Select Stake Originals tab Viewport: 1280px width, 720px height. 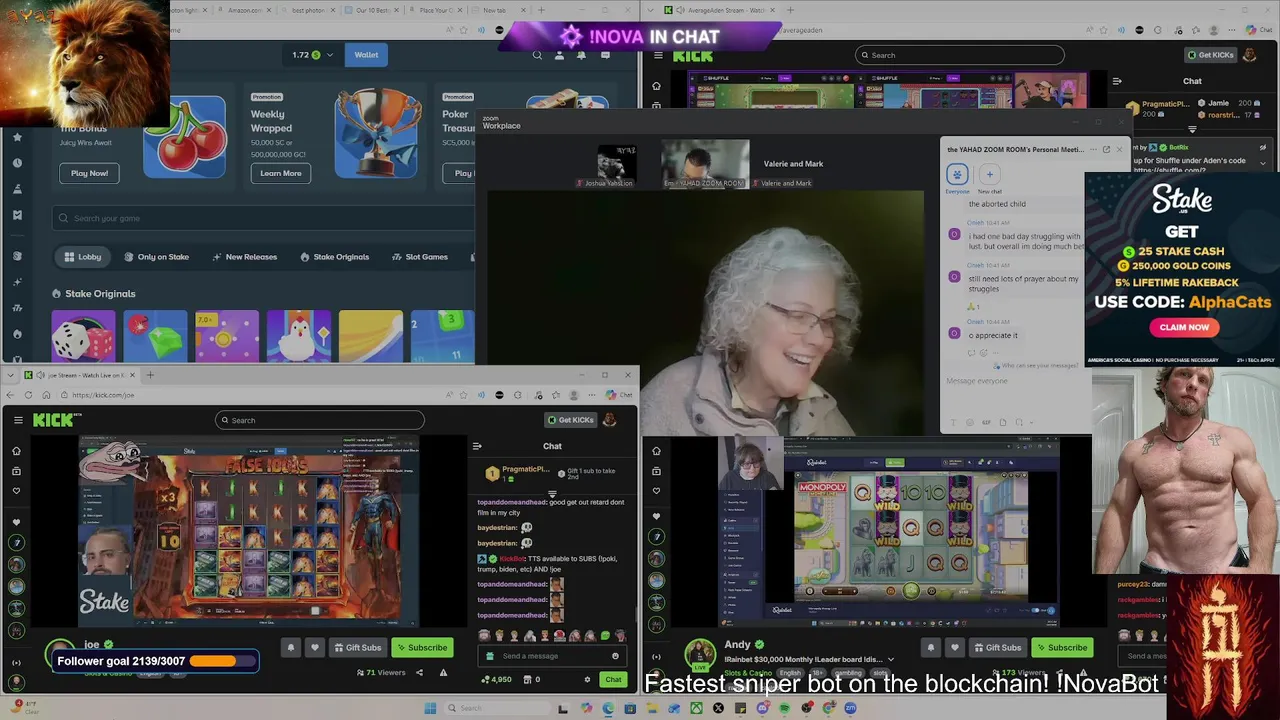coord(335,257)
